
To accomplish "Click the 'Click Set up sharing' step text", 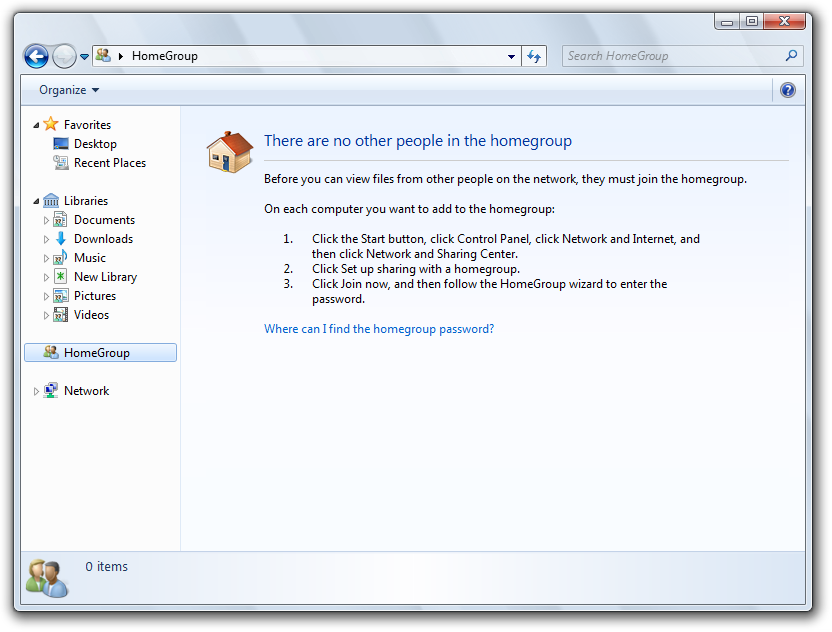I will tap(416, 269).
